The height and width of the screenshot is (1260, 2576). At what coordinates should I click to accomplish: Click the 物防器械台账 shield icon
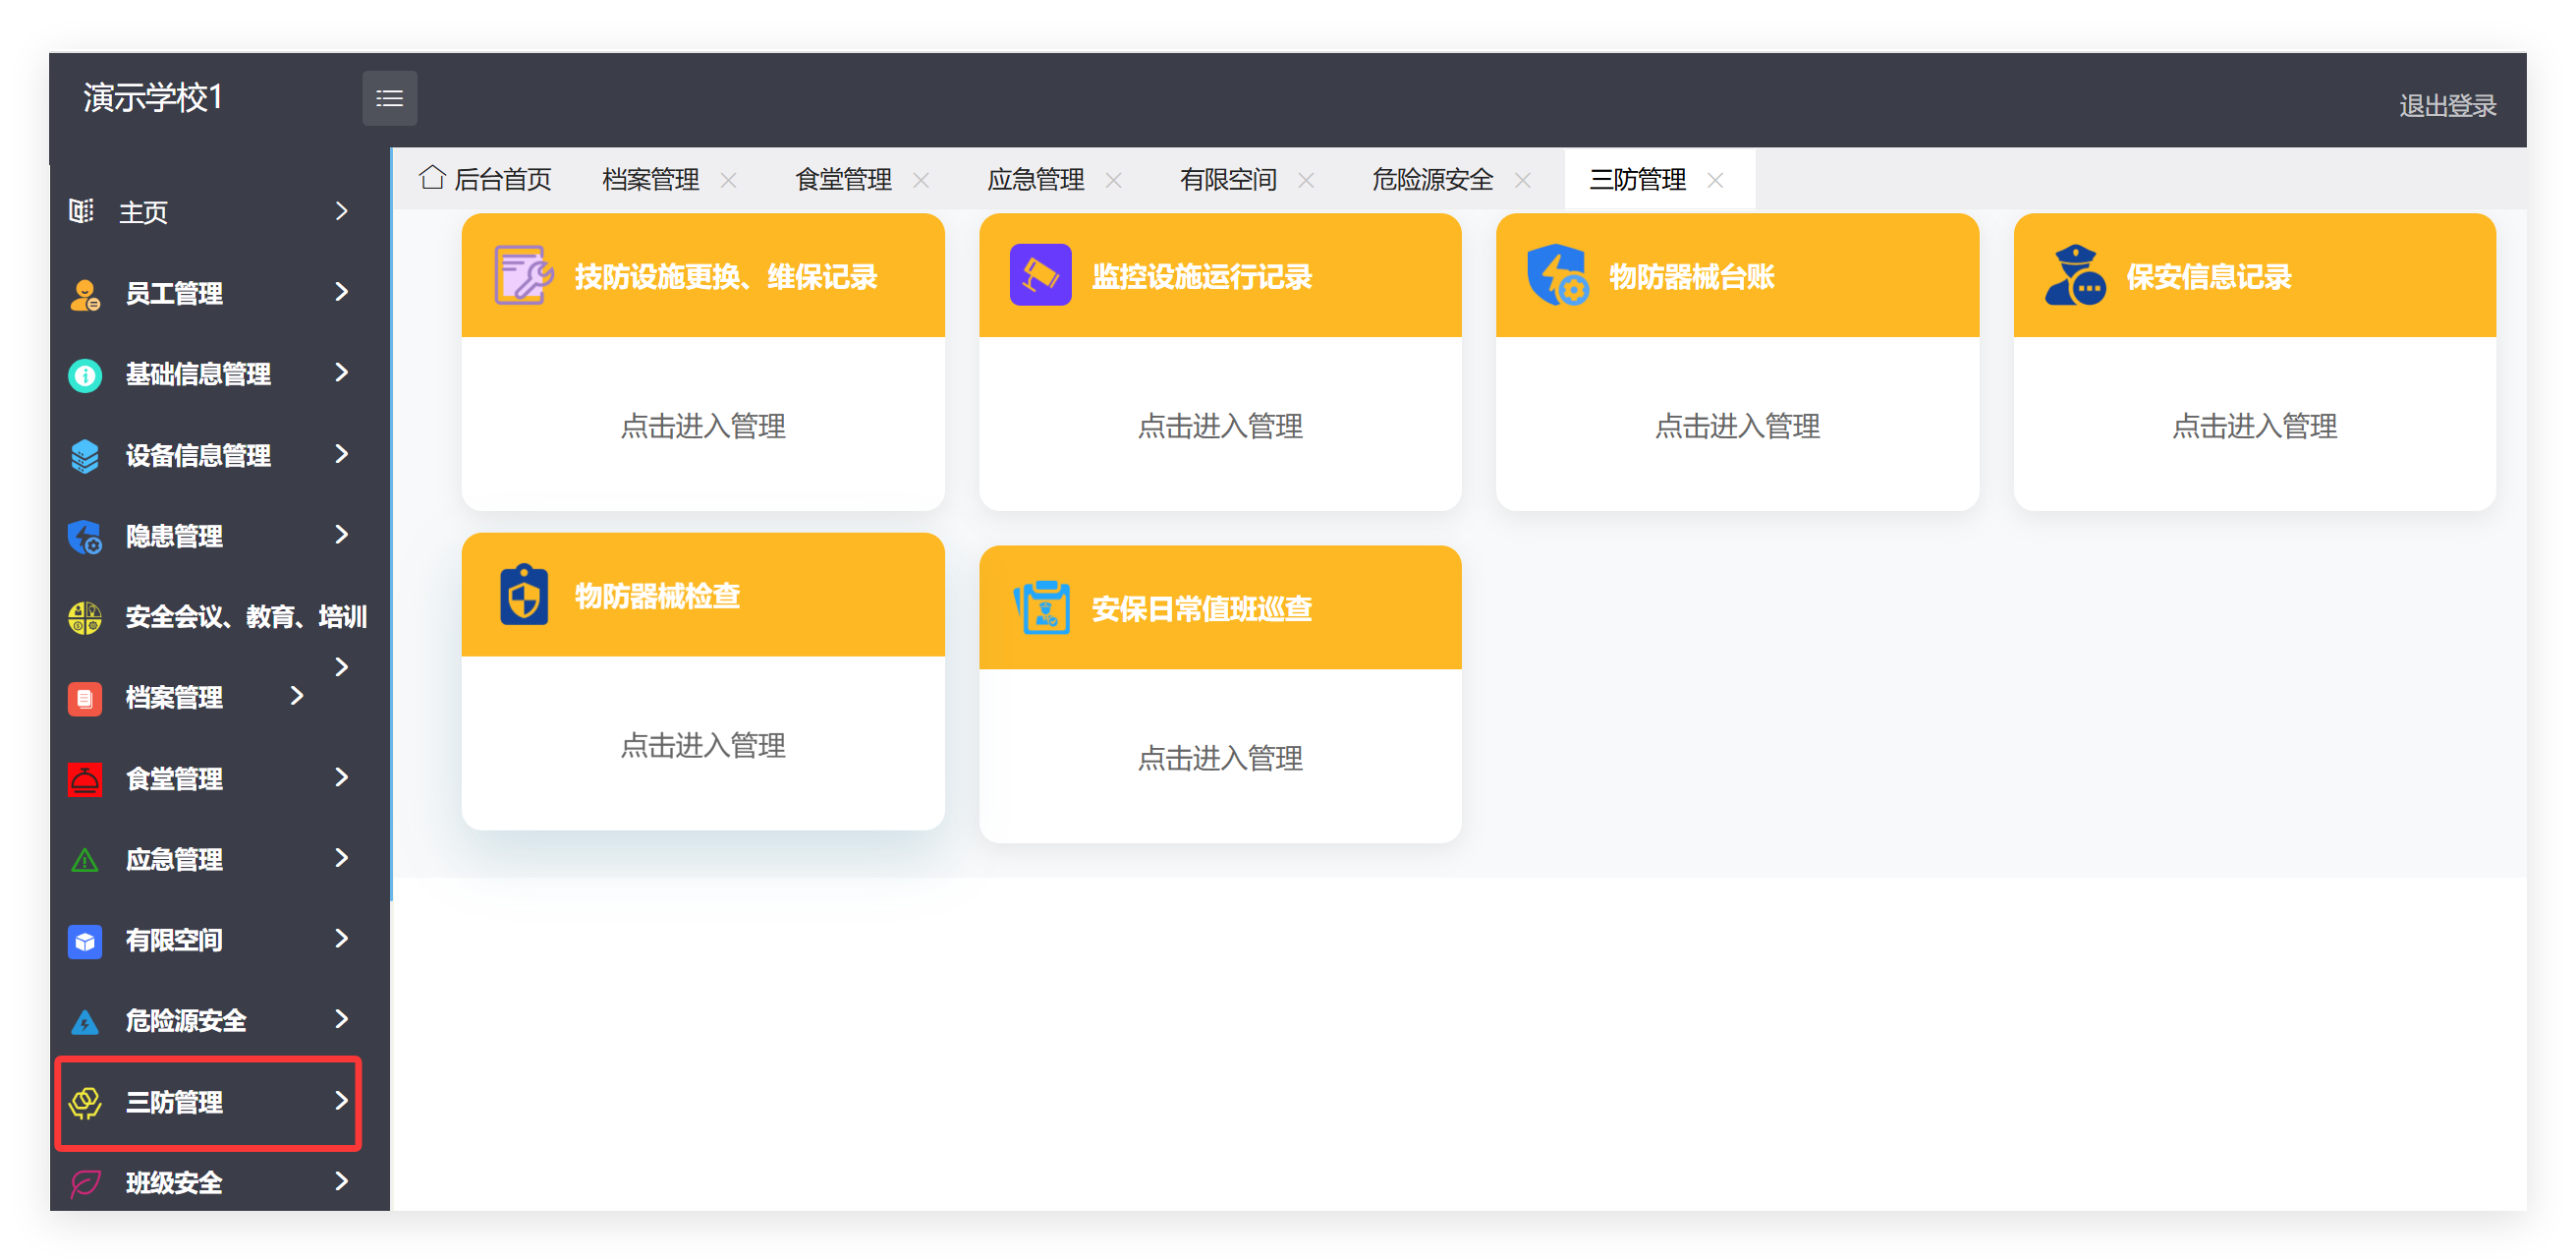pos(1557,275)
